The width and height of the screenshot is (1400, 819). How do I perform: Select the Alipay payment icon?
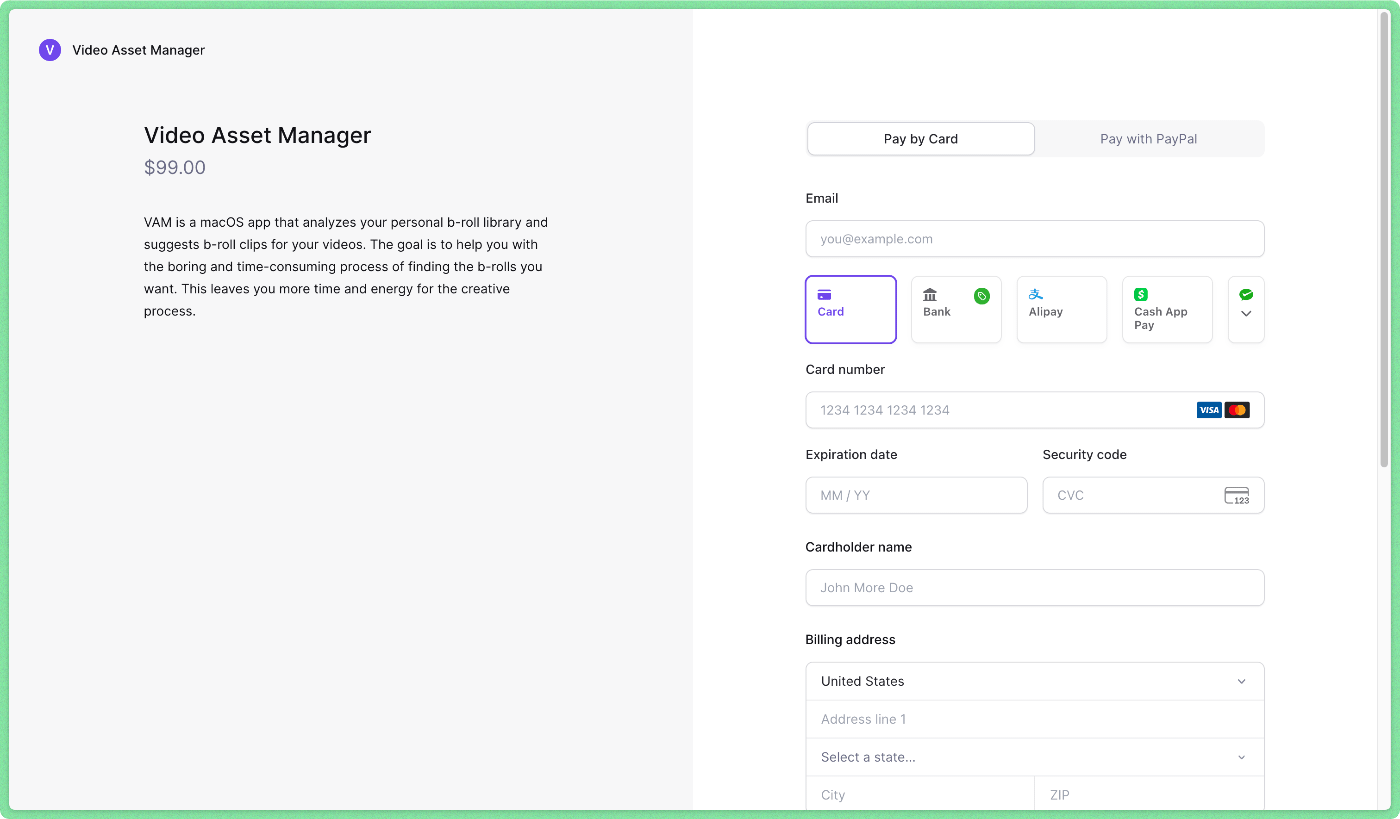tap(1036, 294)
